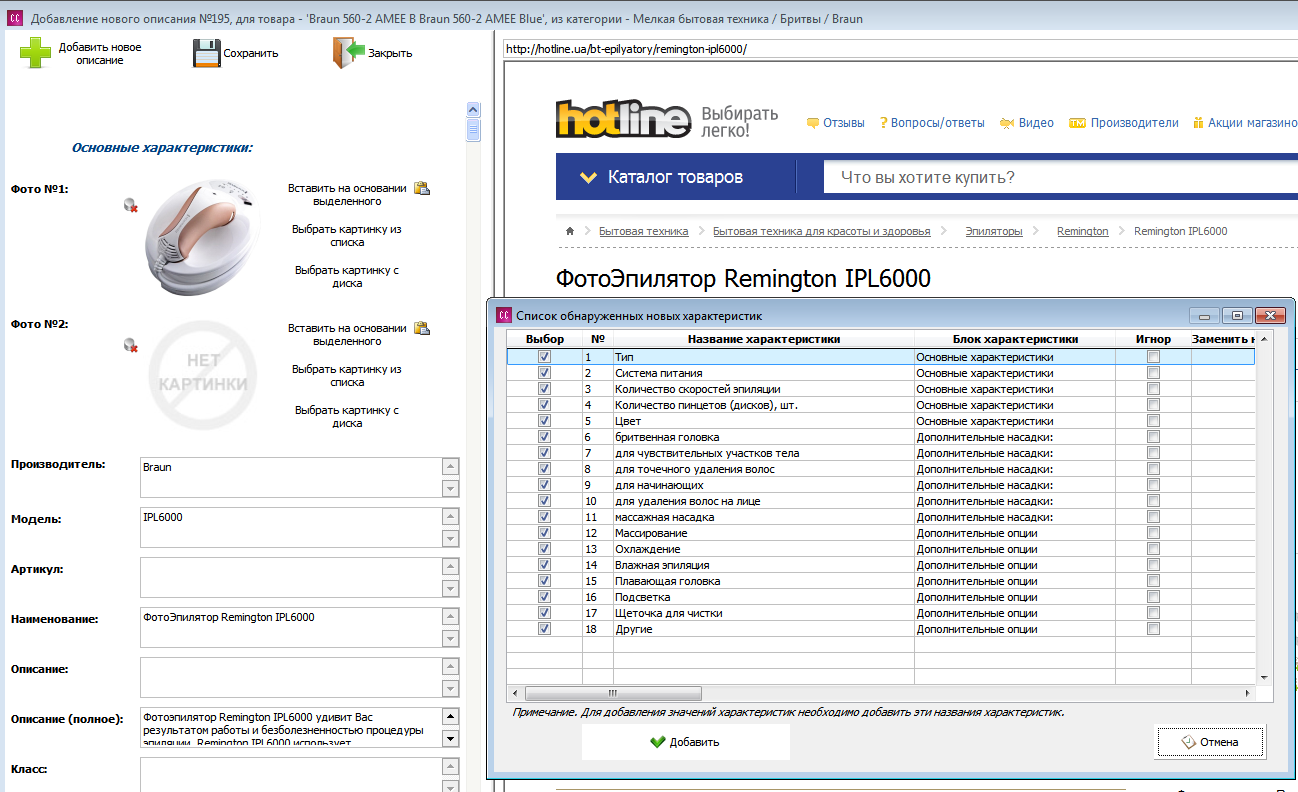Open the hotline logo homepage

click(623, 119)
